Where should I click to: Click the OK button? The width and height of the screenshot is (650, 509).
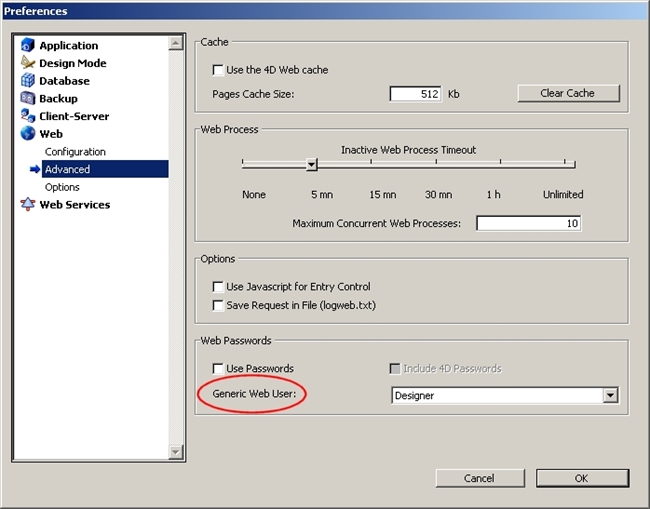coord(582,478)
